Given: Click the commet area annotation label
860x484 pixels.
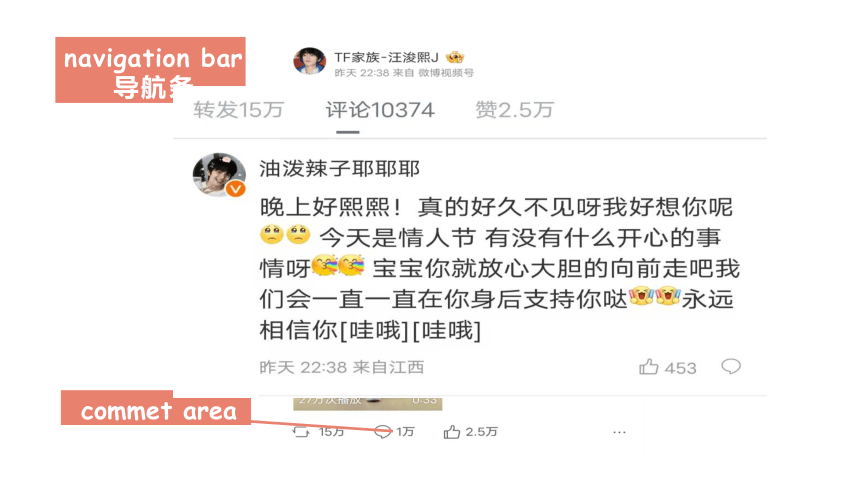Looking at the screenshot, I should [156, 408].
